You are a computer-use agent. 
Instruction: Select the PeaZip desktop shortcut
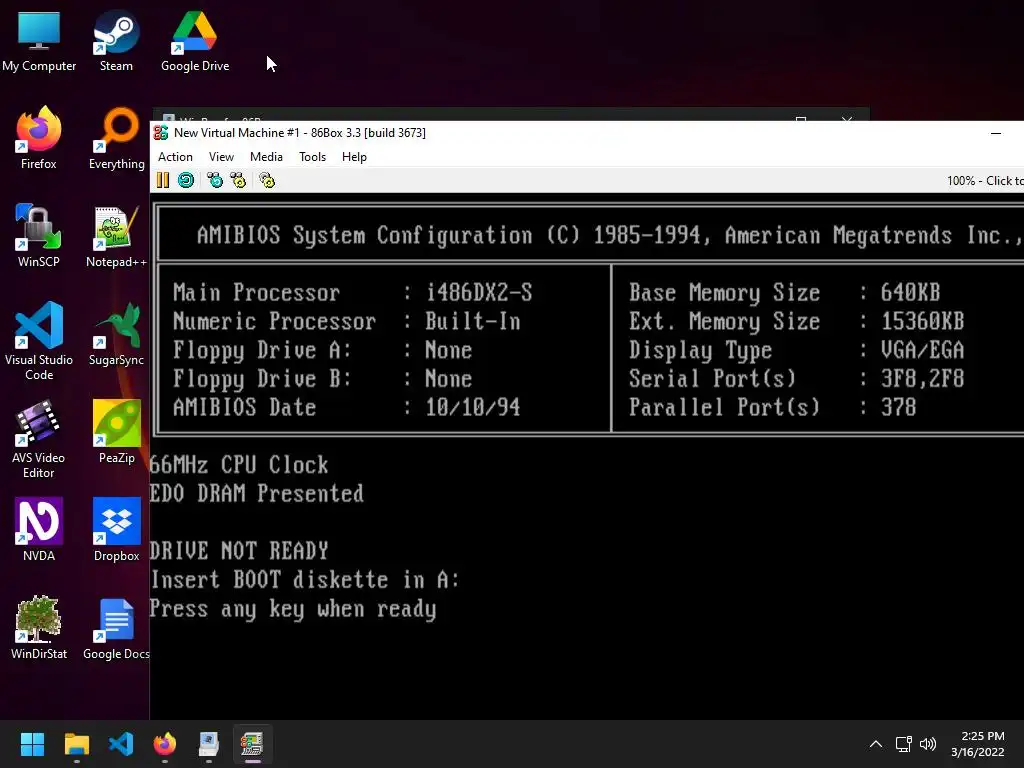[x=116, y=432]
